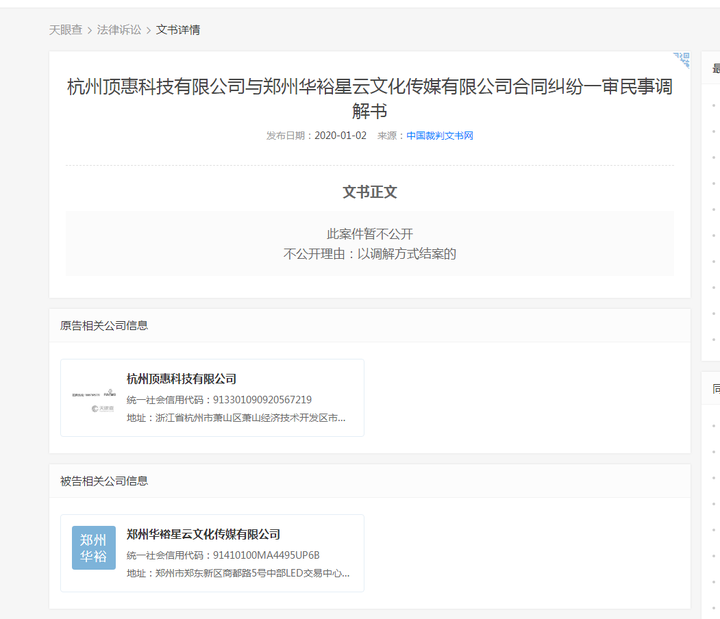Viewport: 720px width, 619px height.
Task: Click 原告相关公司信息 section header
Action: (104, 326)
